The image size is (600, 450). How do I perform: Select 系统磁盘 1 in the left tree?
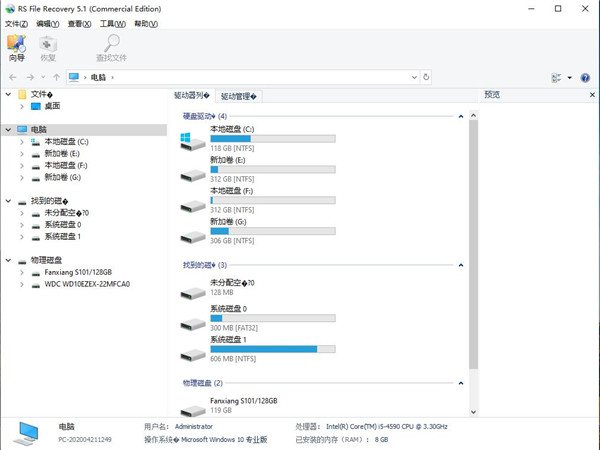click(63, 236)
